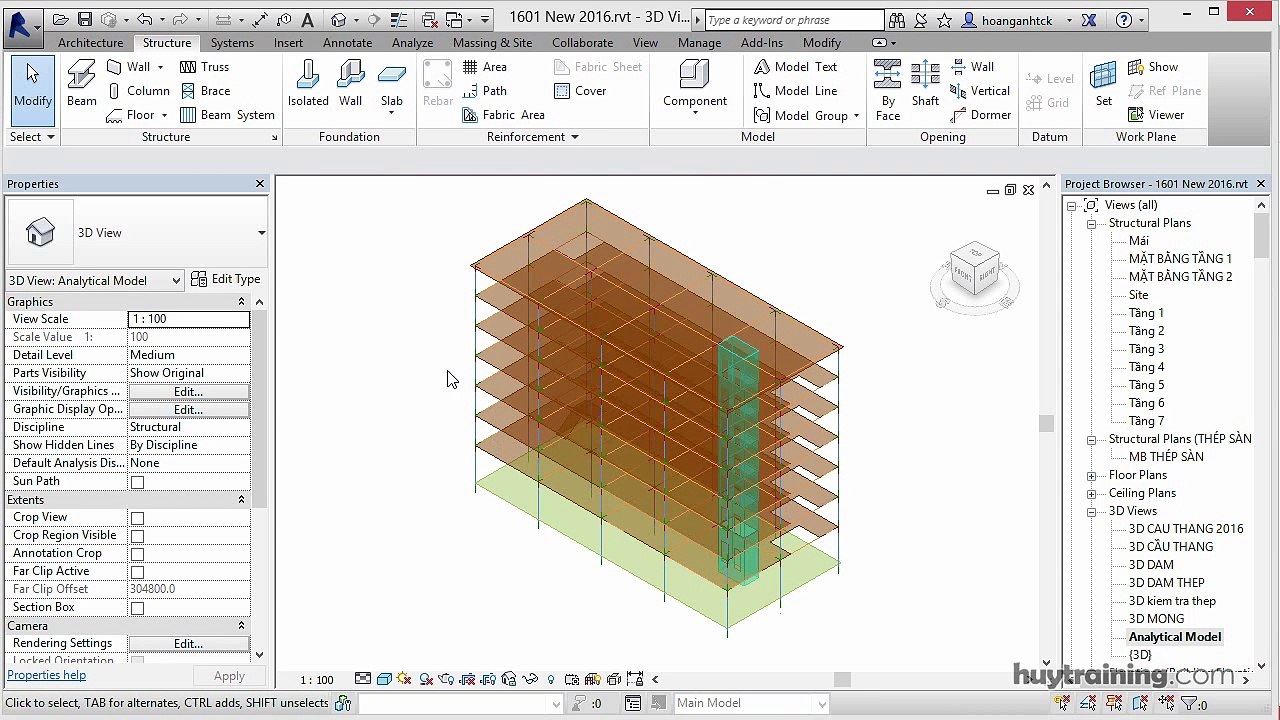1280x720 pixels.
Task: Open the Architecture ribbon tab
Action: point(90,43)
